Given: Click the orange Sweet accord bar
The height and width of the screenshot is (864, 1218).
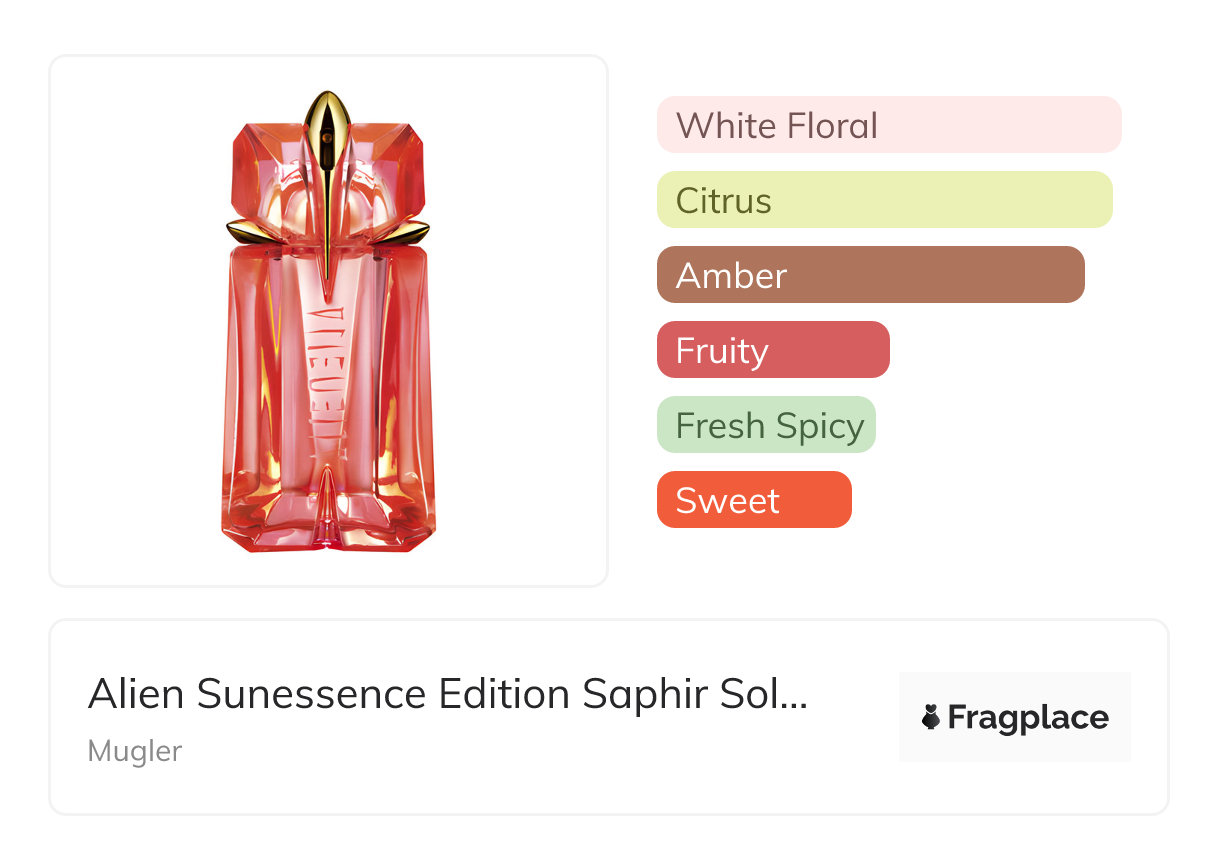Looking at the screenshot, I should [x=753, y=500].
